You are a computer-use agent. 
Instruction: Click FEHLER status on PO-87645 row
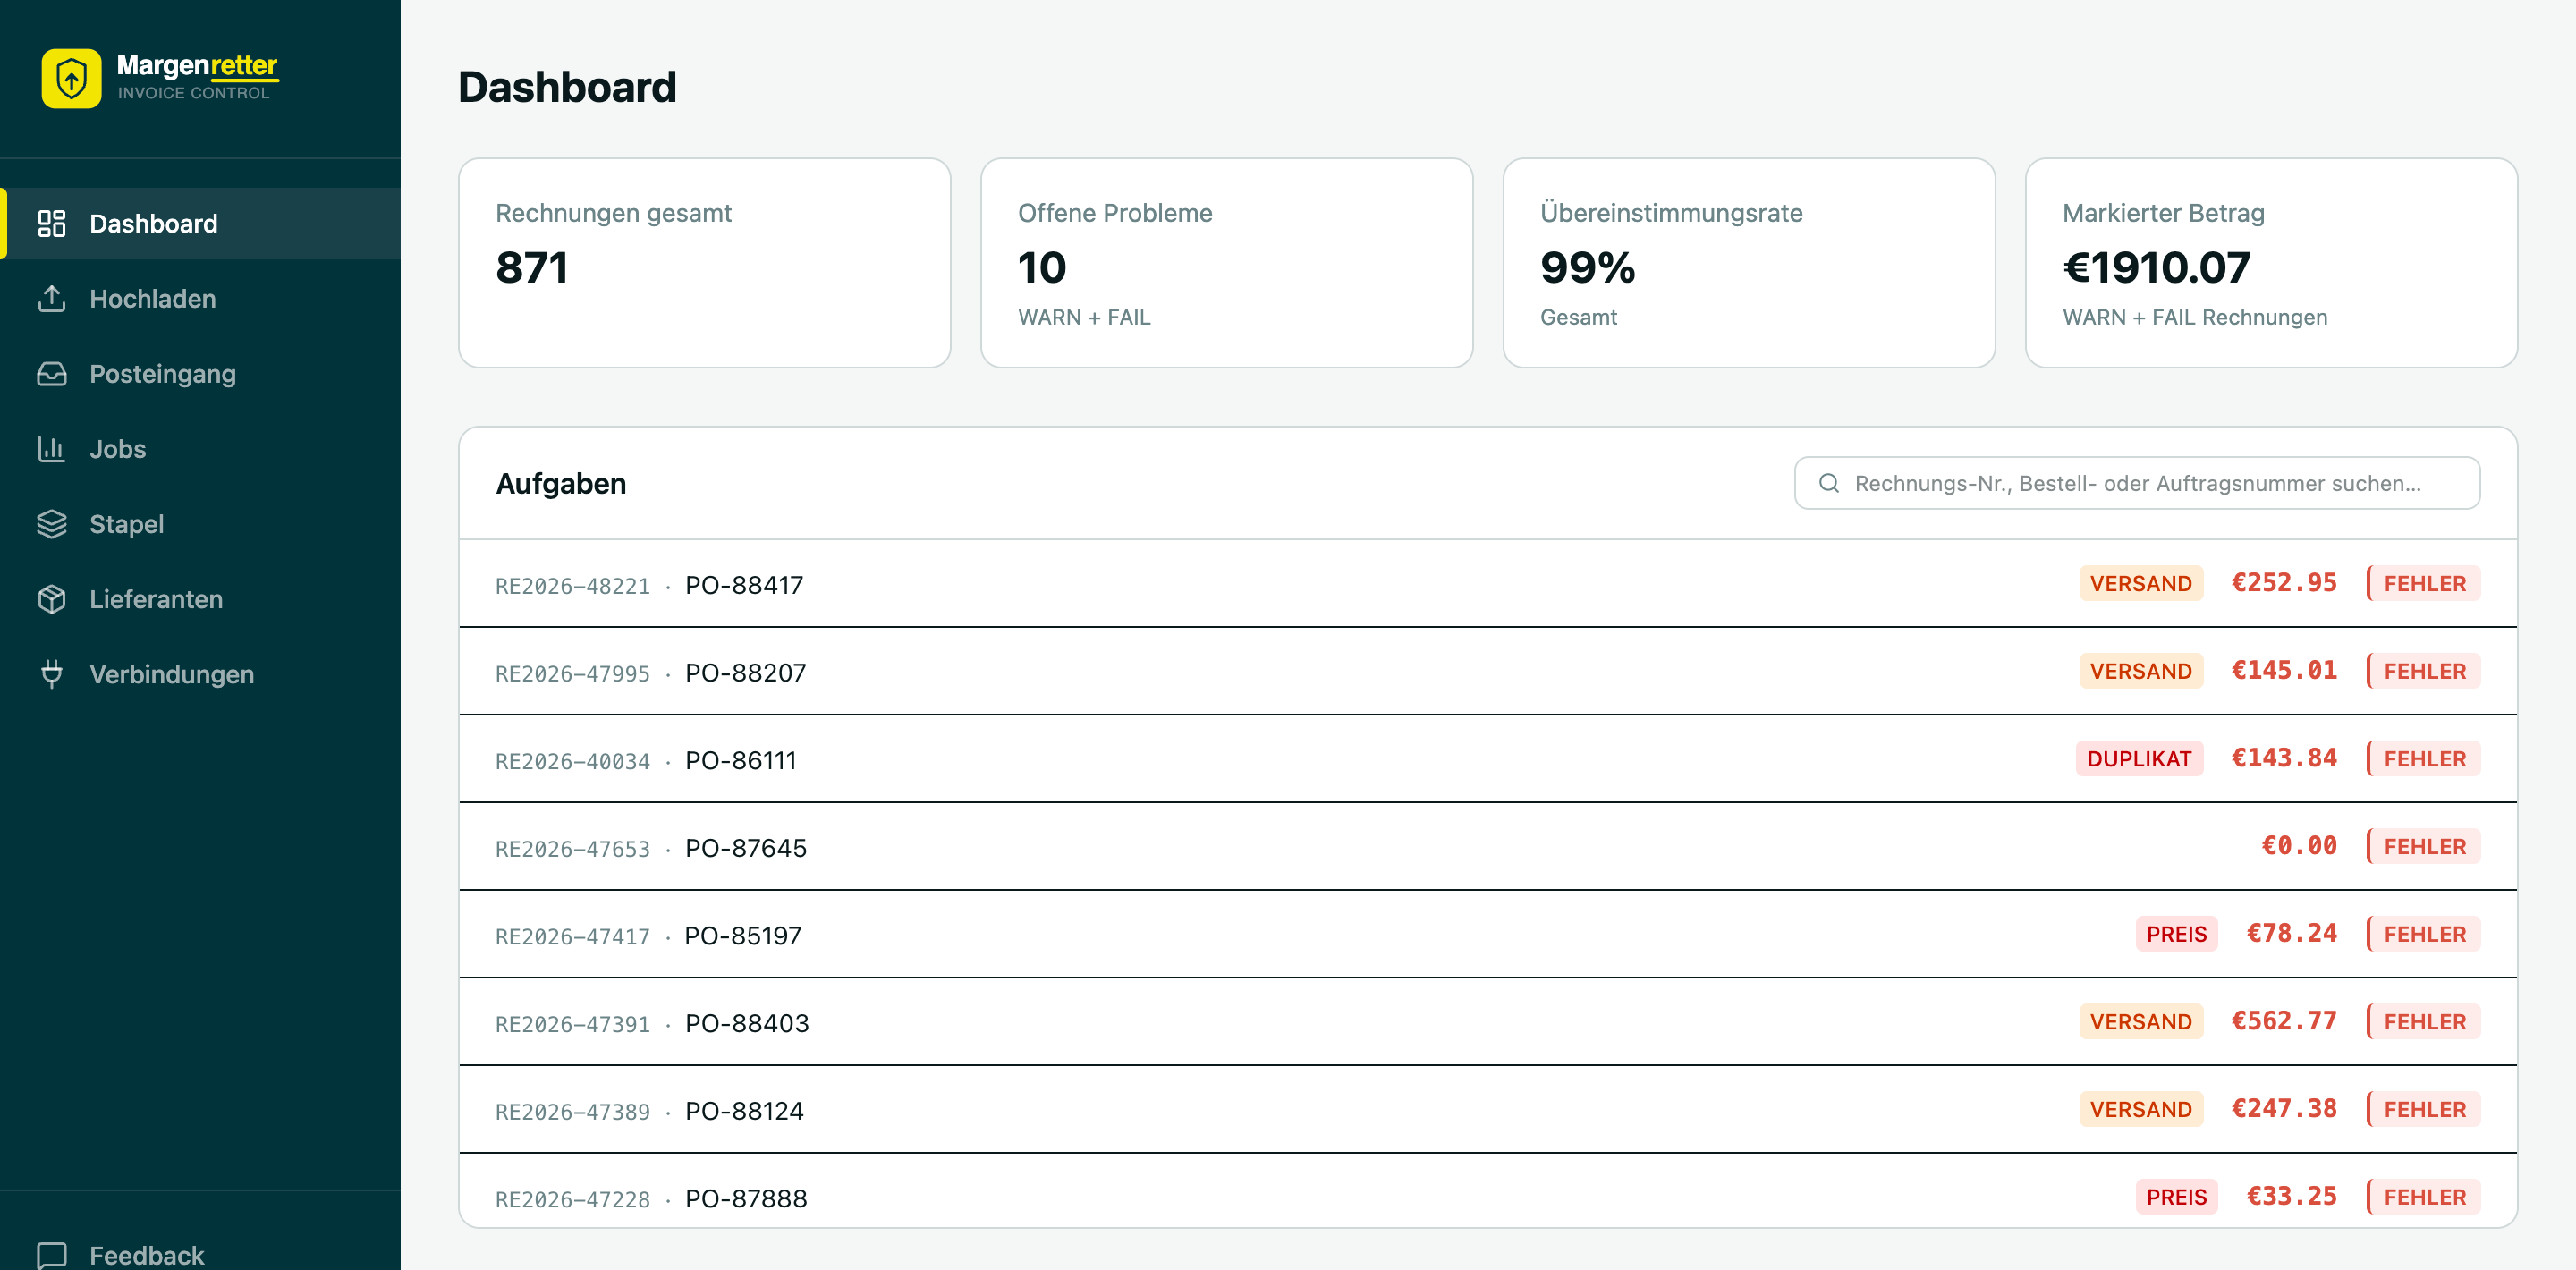[x=2423, y=846]
